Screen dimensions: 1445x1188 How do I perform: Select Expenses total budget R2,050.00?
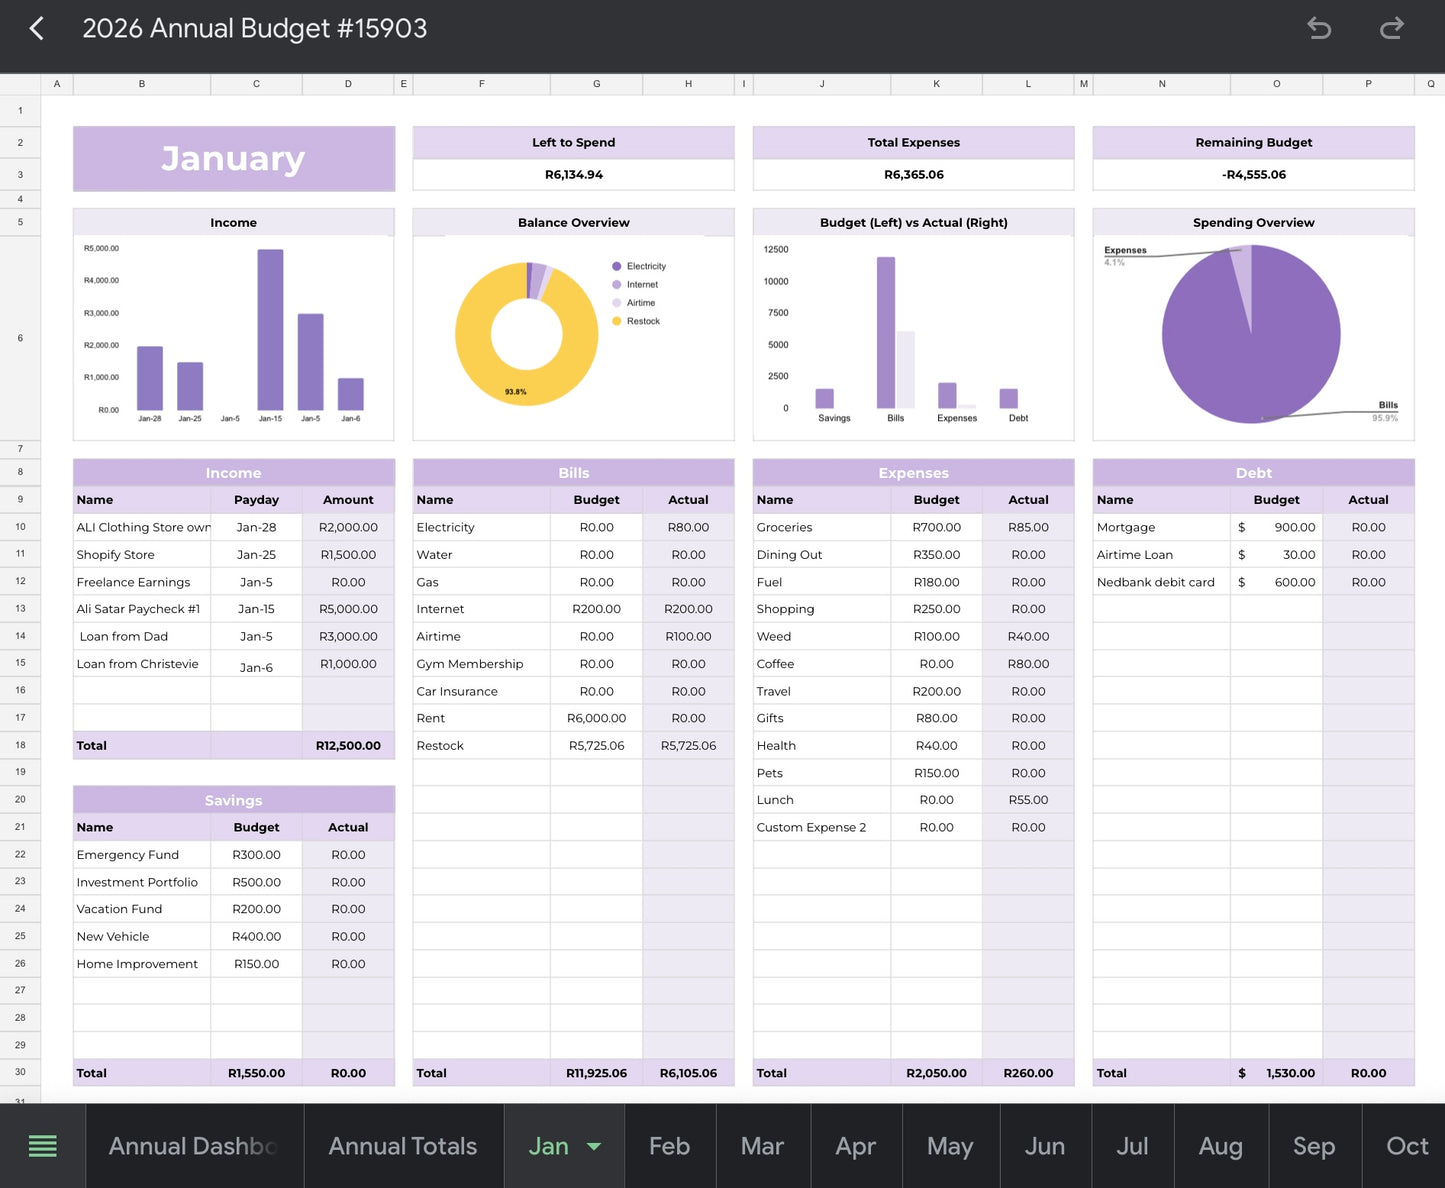point(936,1073)
